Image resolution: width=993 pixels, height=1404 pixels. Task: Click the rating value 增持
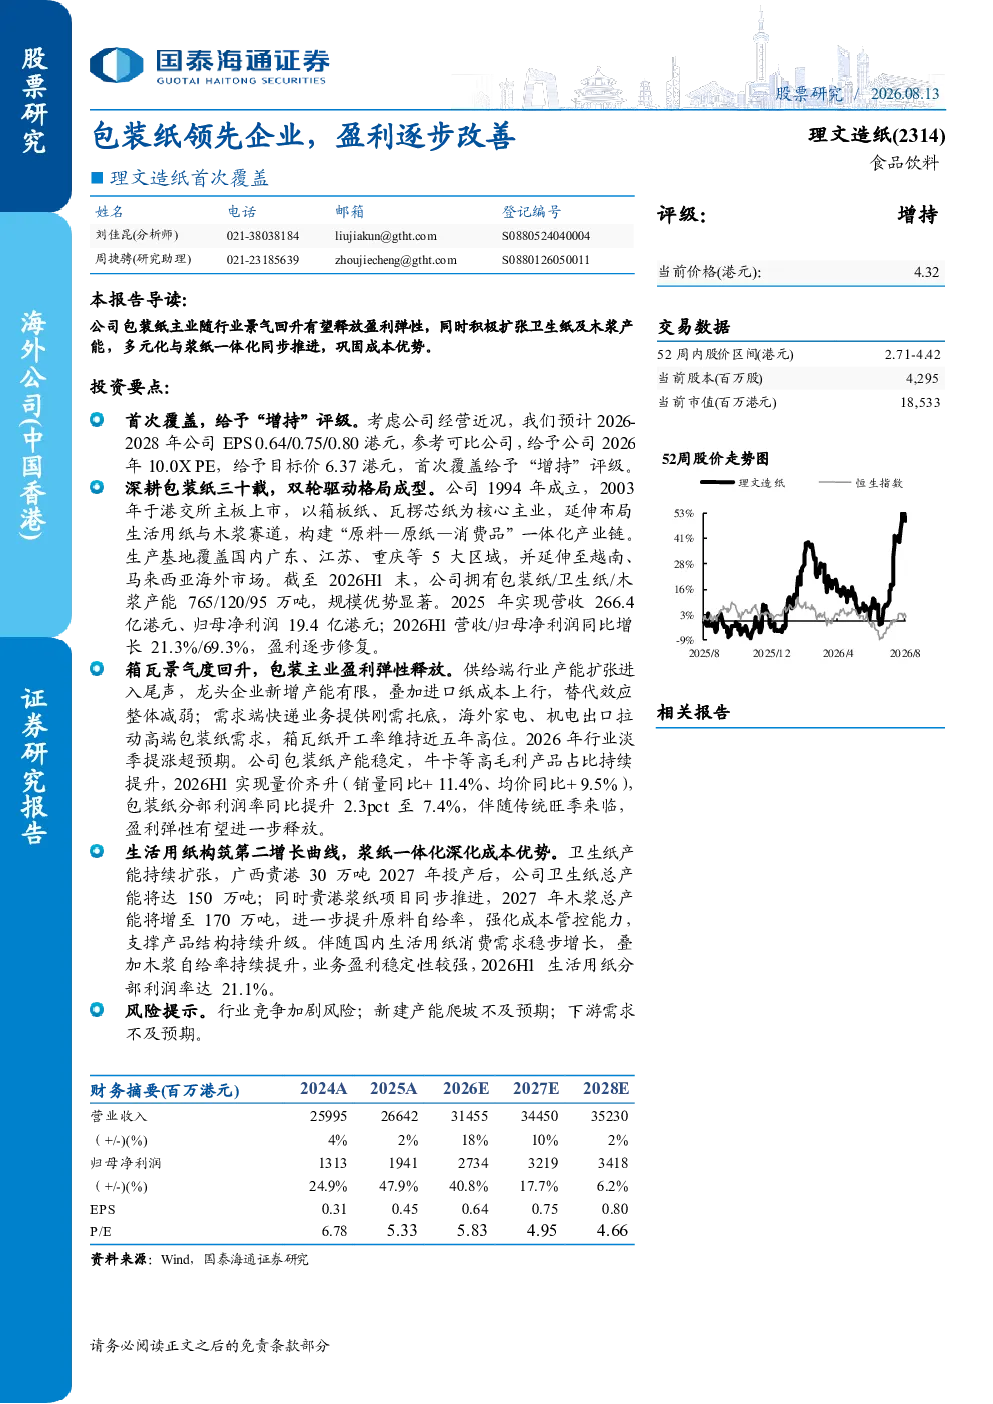[x=918, y=215]
